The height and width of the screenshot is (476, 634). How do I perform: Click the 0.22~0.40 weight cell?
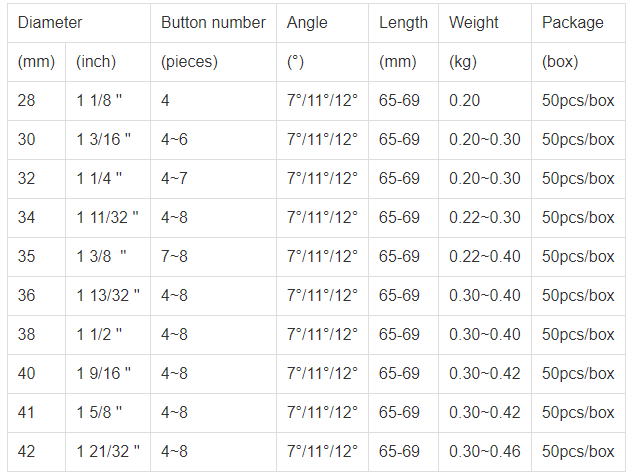pyautogui.click(x=485, y=257)
